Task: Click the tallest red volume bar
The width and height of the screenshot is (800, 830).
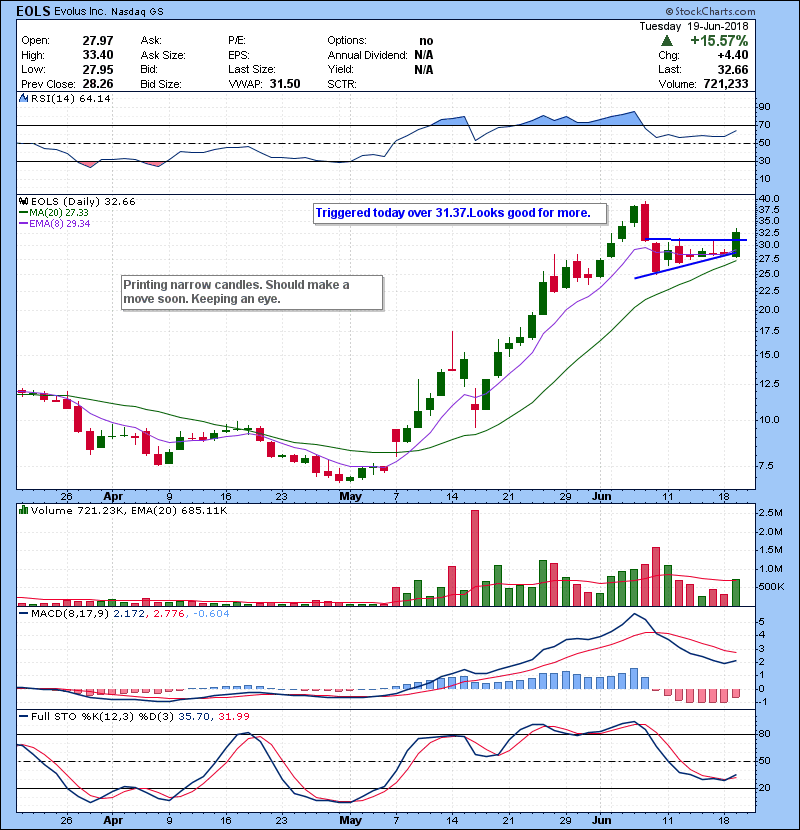Action: [x=475, y=558]
